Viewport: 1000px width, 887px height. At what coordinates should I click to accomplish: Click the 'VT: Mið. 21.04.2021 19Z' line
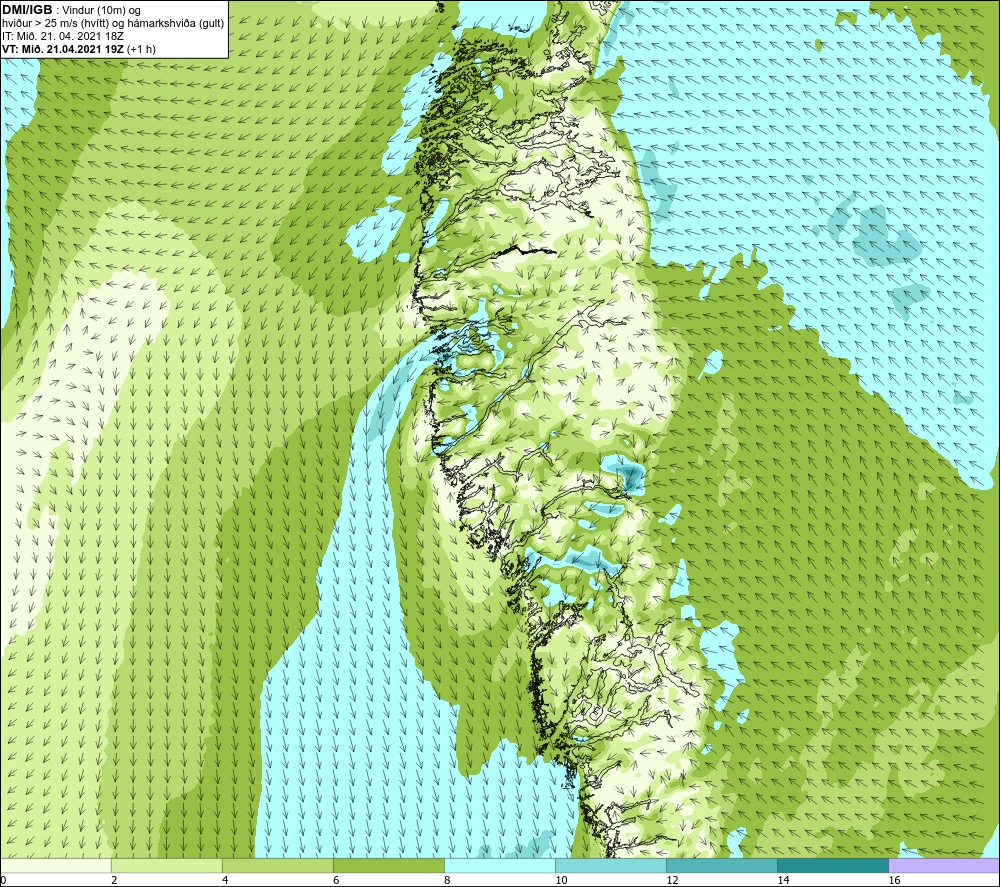(x=63, y=49)
